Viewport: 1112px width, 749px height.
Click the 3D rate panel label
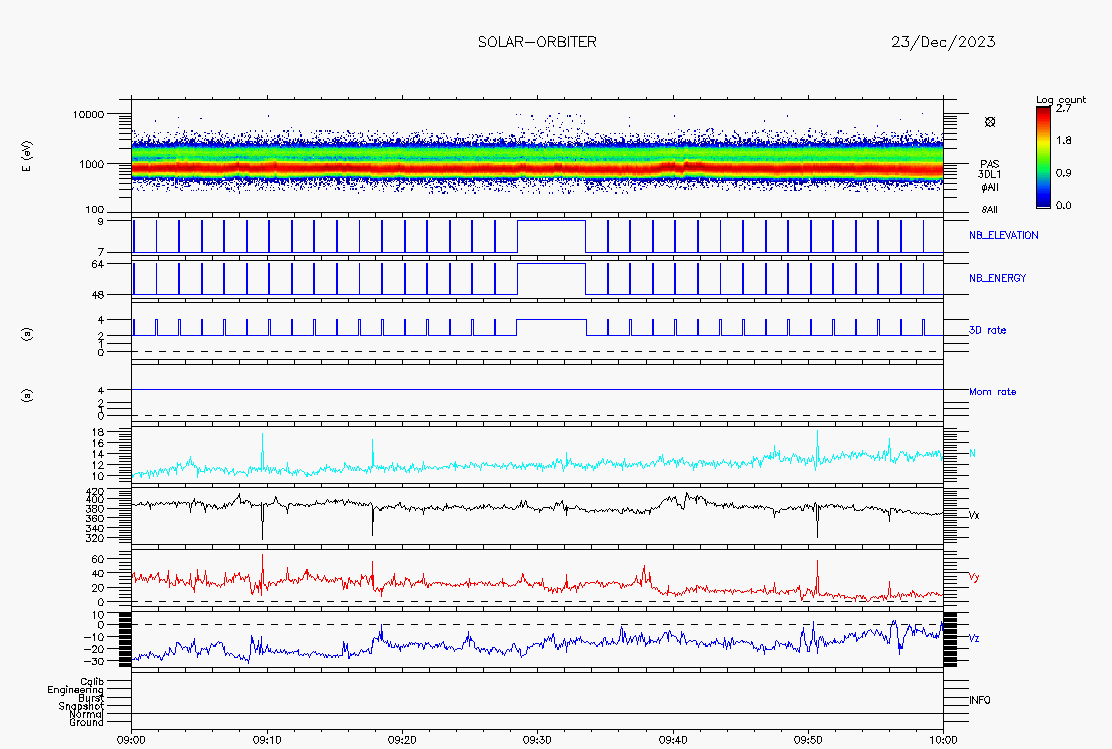[987, 330]
